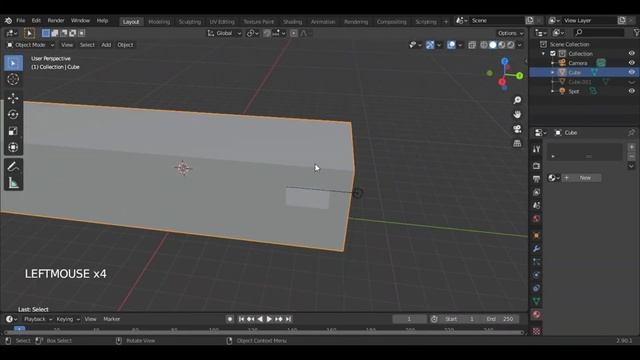Switch to wireframe shading mode

[x=484, y=45]
